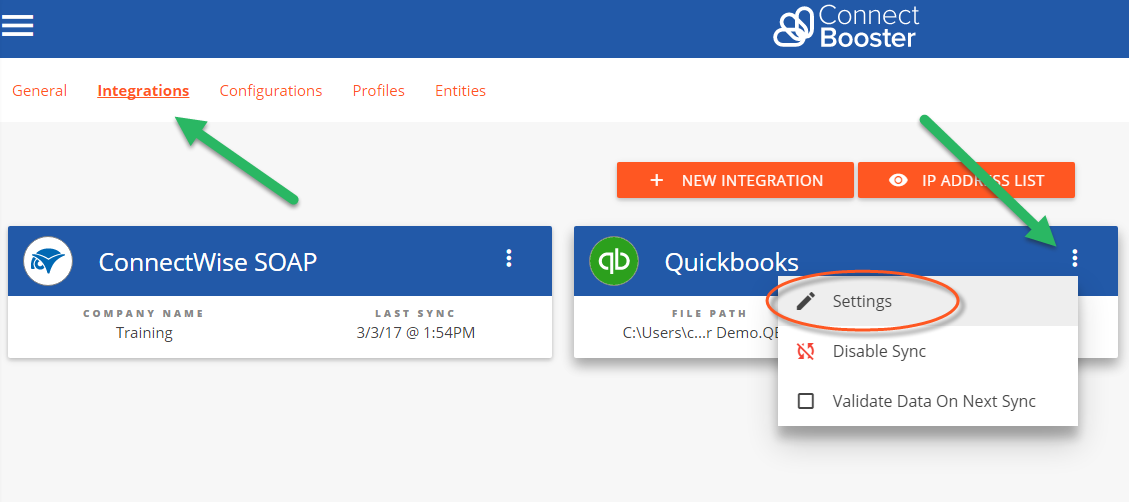Click the Quickbooks file path value
The height and width of the screenshot is (502, 1129).
click(700, 333)
